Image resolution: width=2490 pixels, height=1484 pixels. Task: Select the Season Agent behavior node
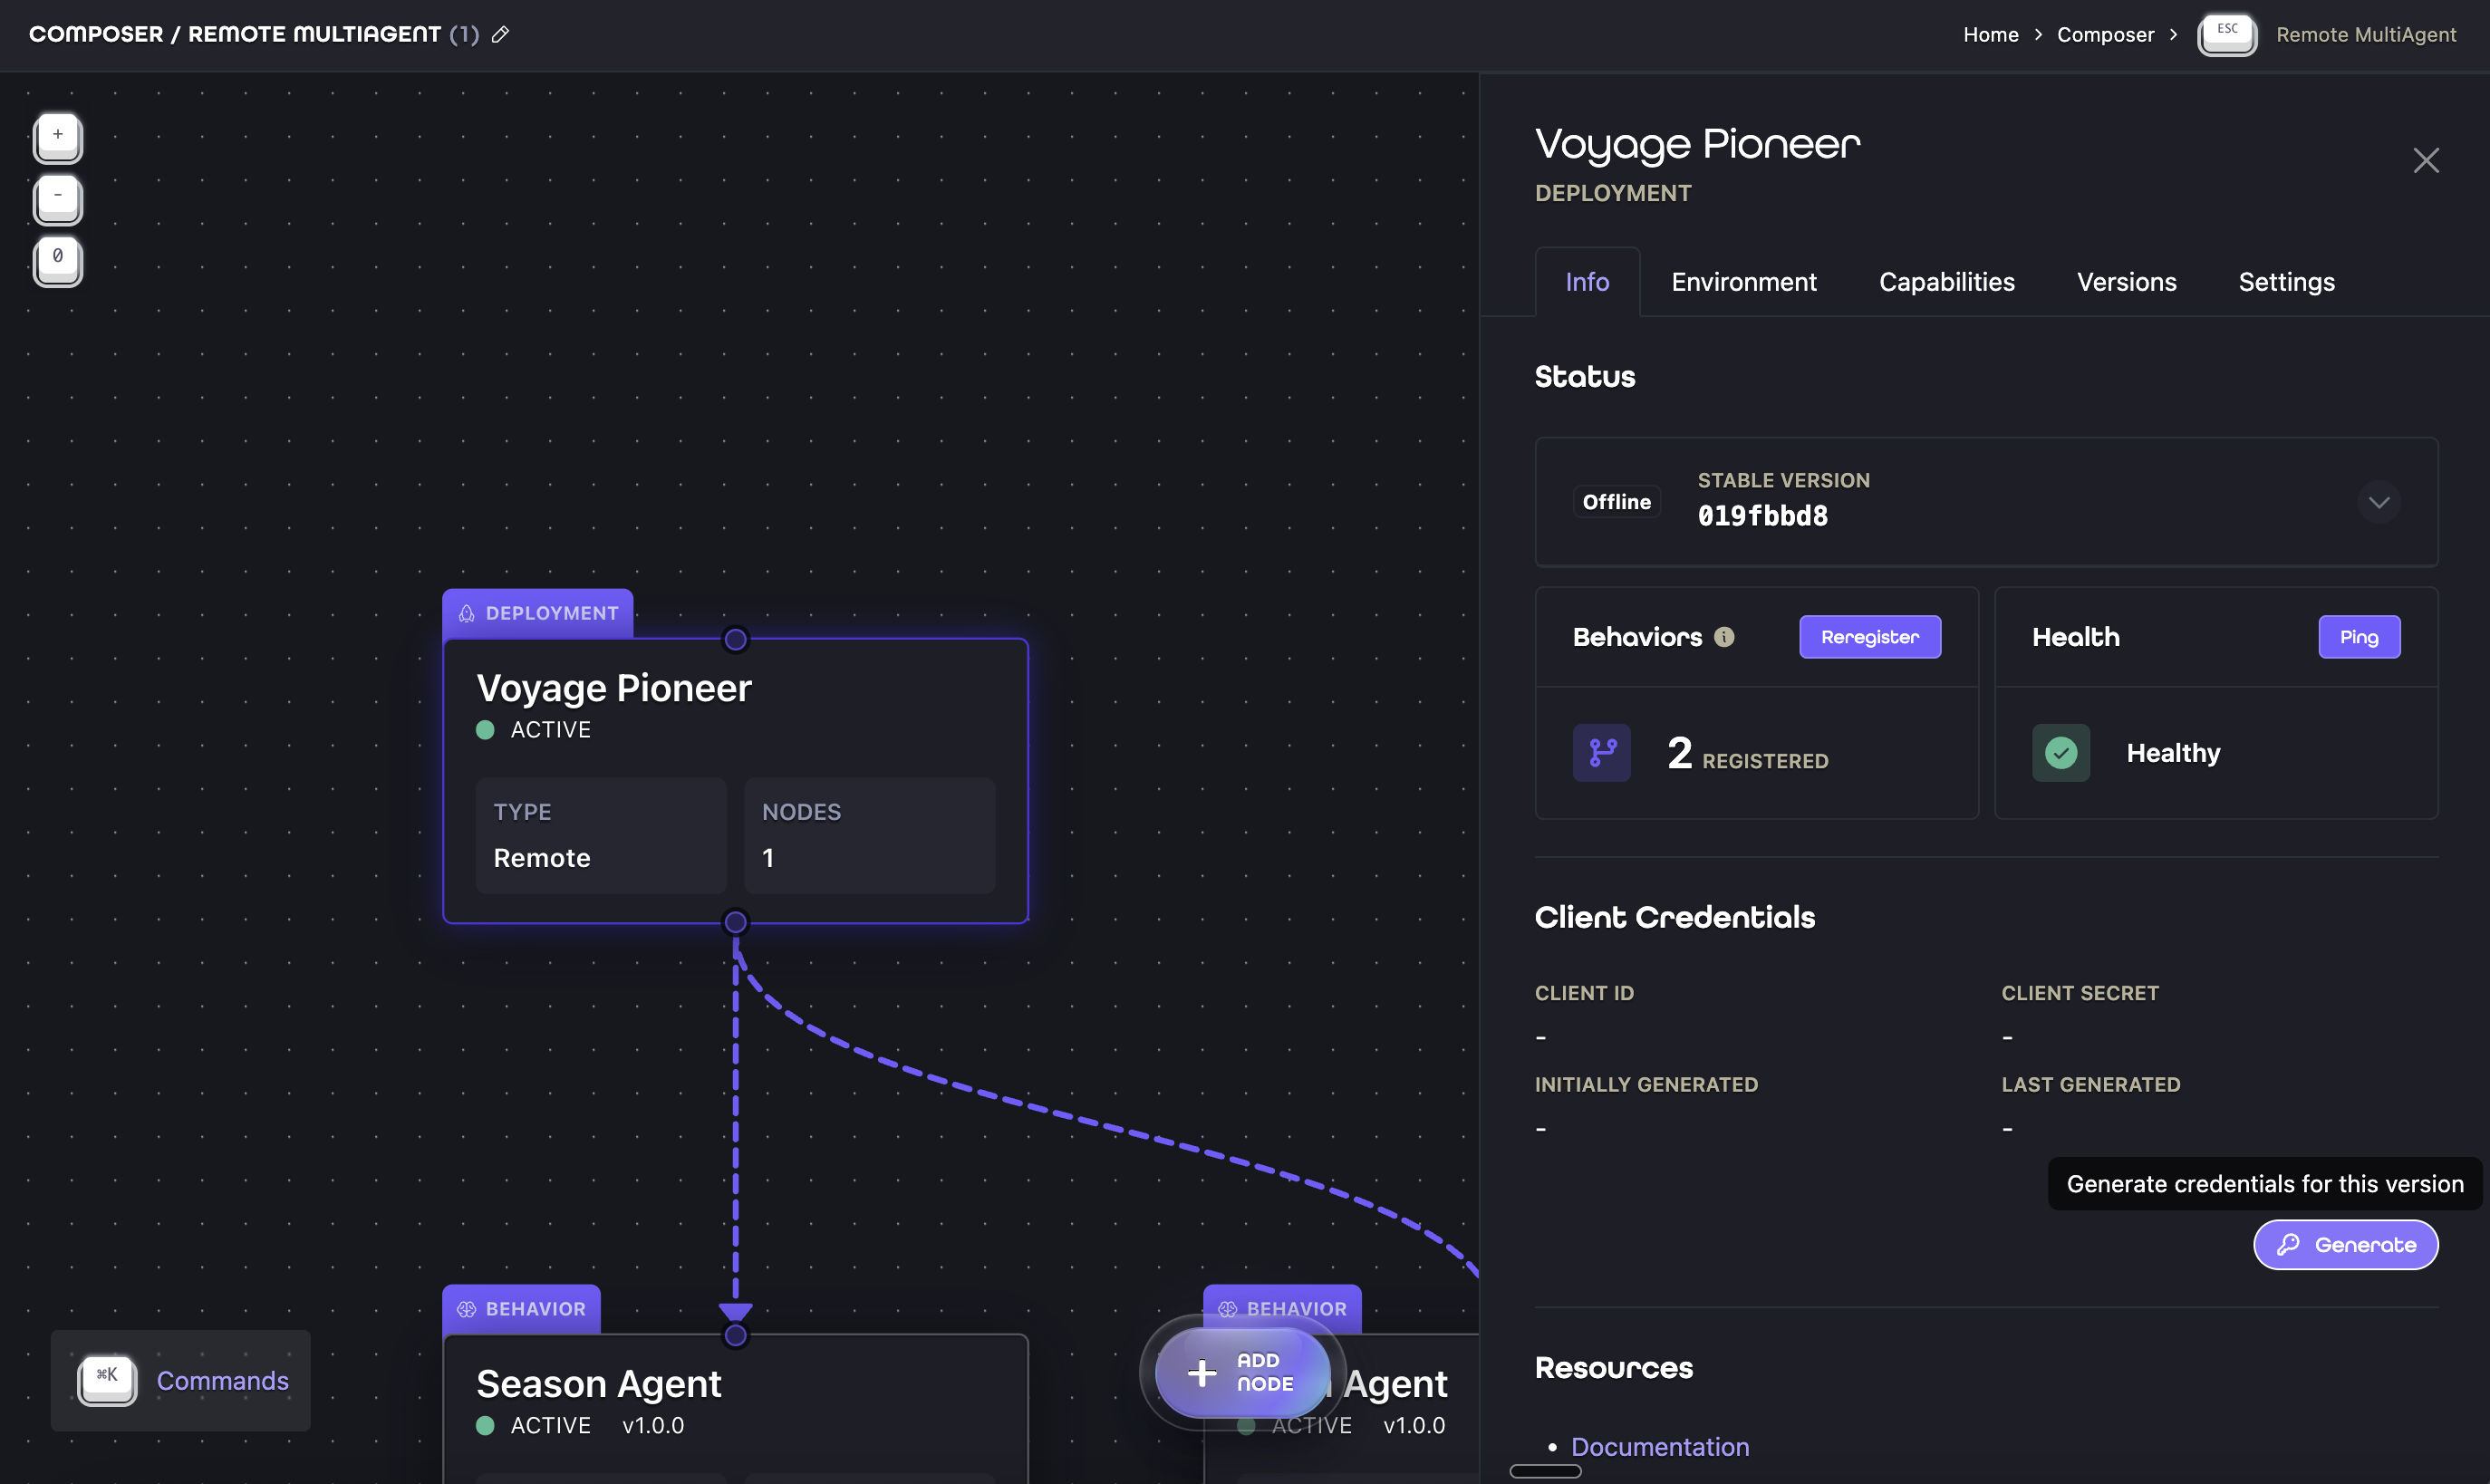pyautogui.click(x=735, y=1408)
